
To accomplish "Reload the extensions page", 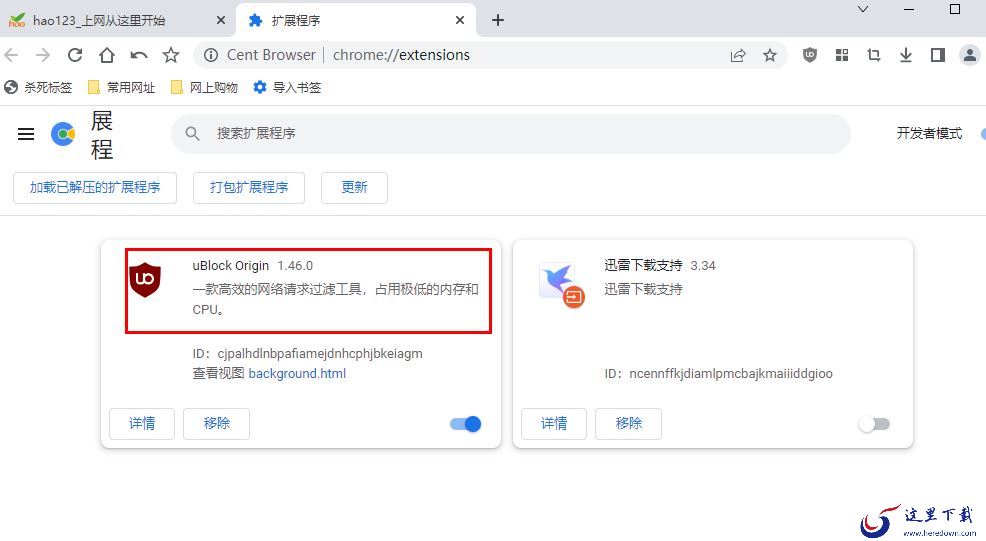I will coord(75,55).
